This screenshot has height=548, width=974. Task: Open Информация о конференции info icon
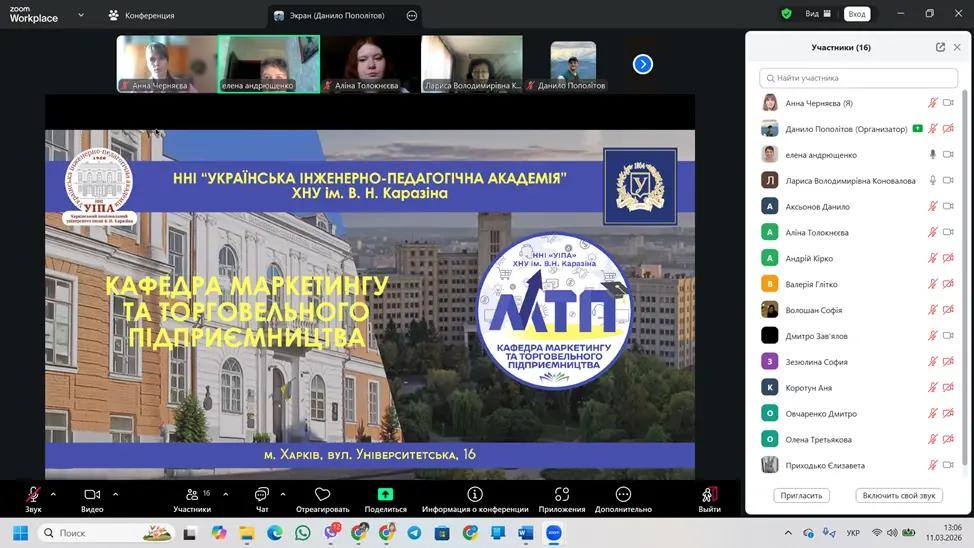475,495
